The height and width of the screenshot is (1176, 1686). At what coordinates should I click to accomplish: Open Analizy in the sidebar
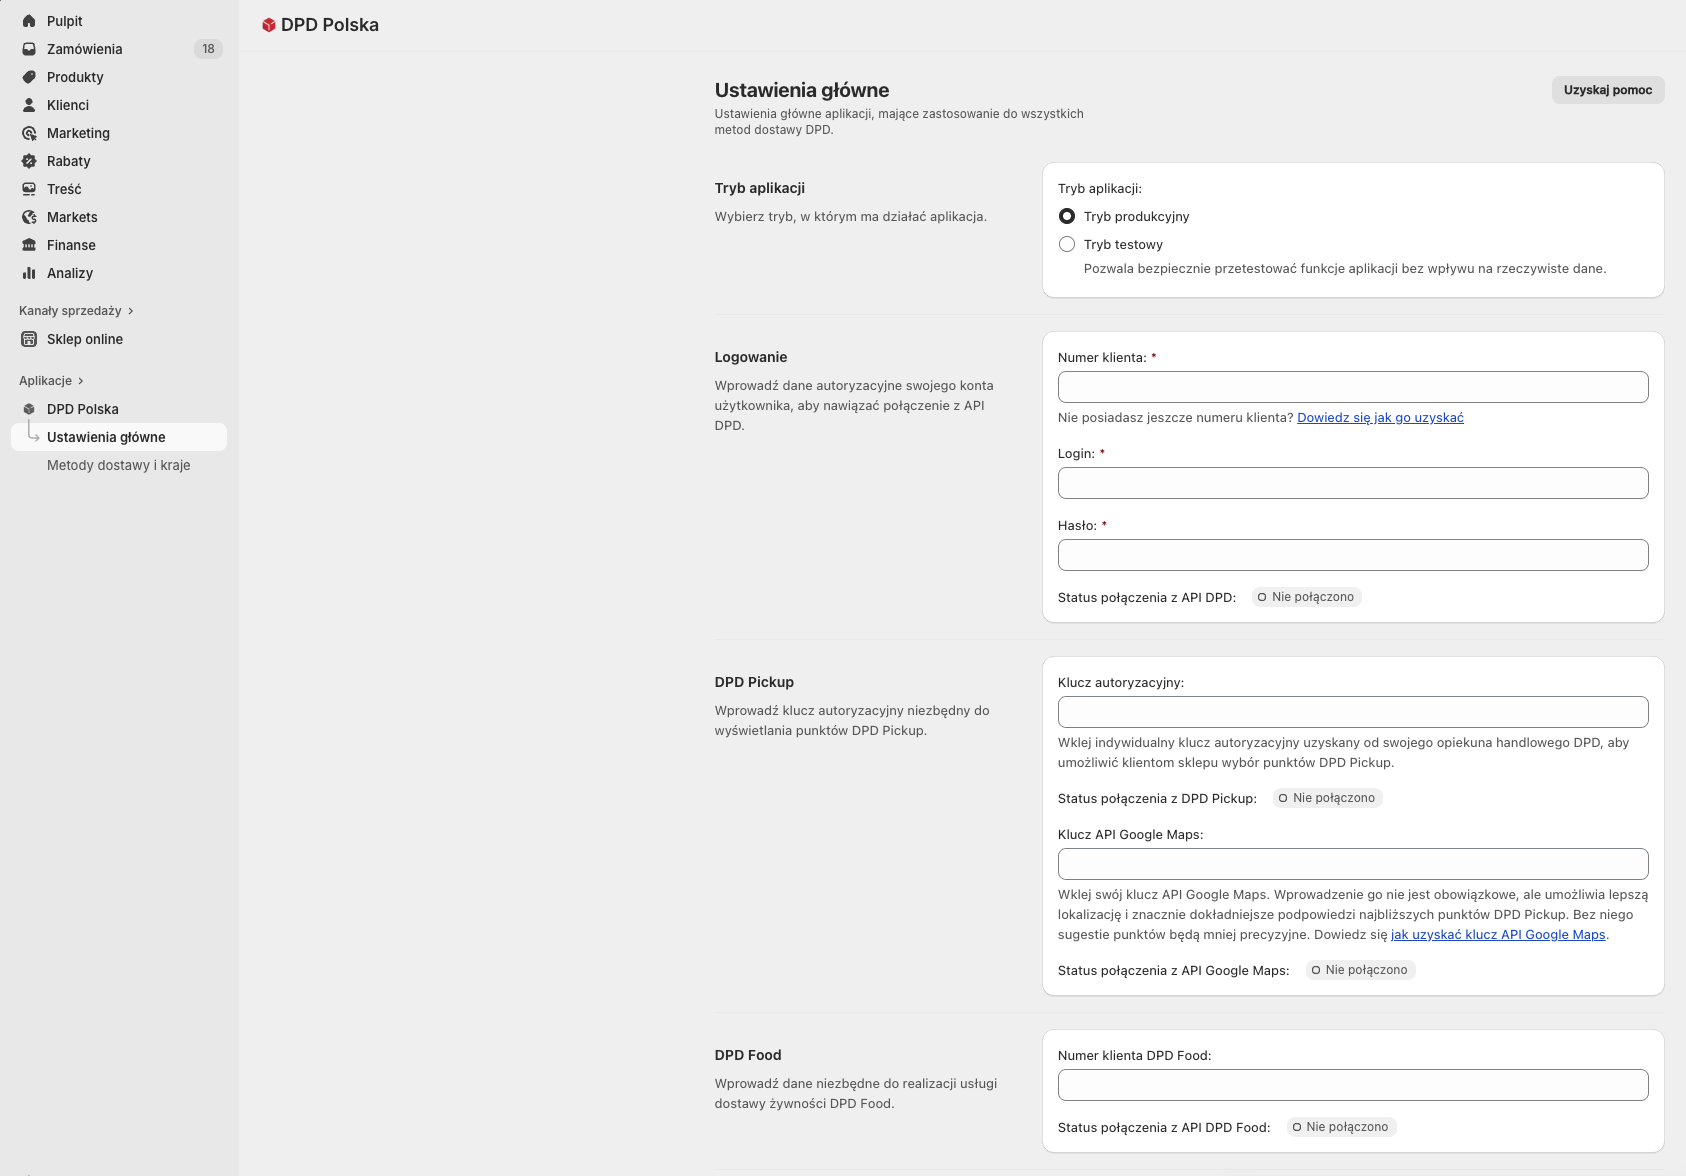(x=119, y=273)
